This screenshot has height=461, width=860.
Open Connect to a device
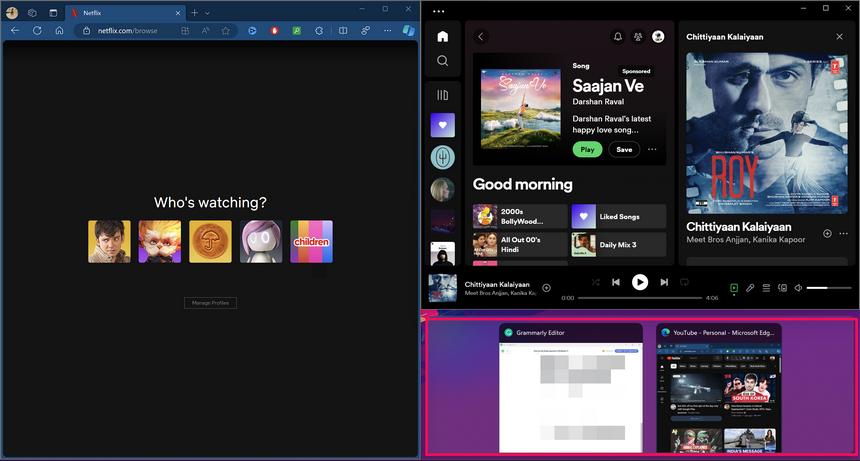coord(782,288)
